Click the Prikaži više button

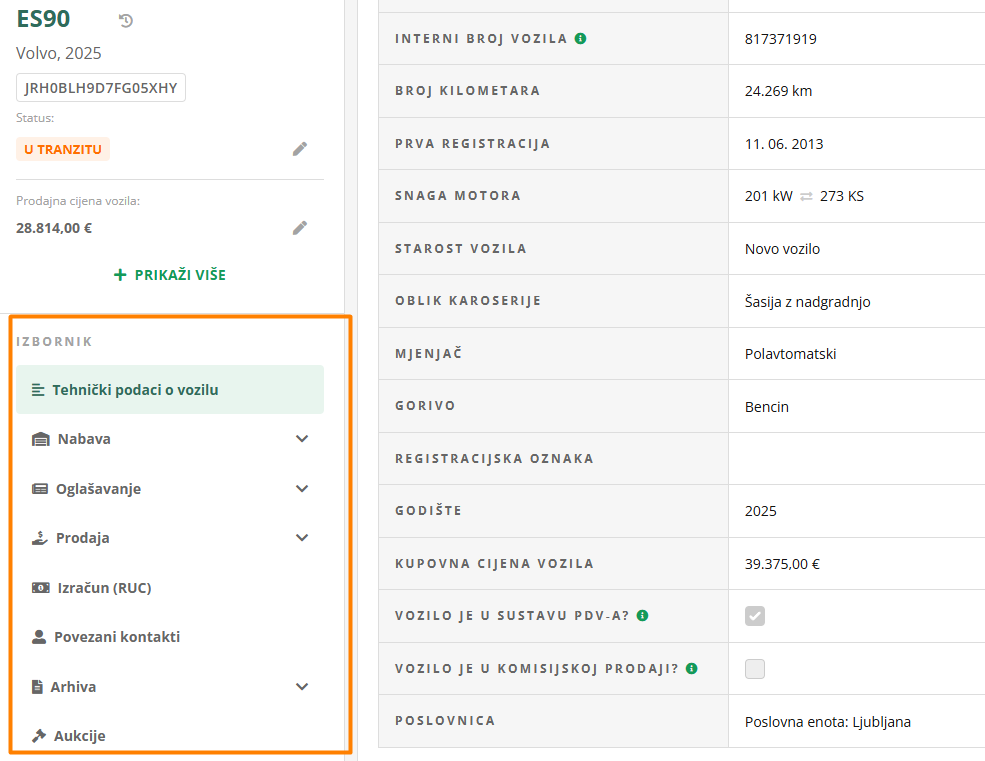click(x=170, y=275)
